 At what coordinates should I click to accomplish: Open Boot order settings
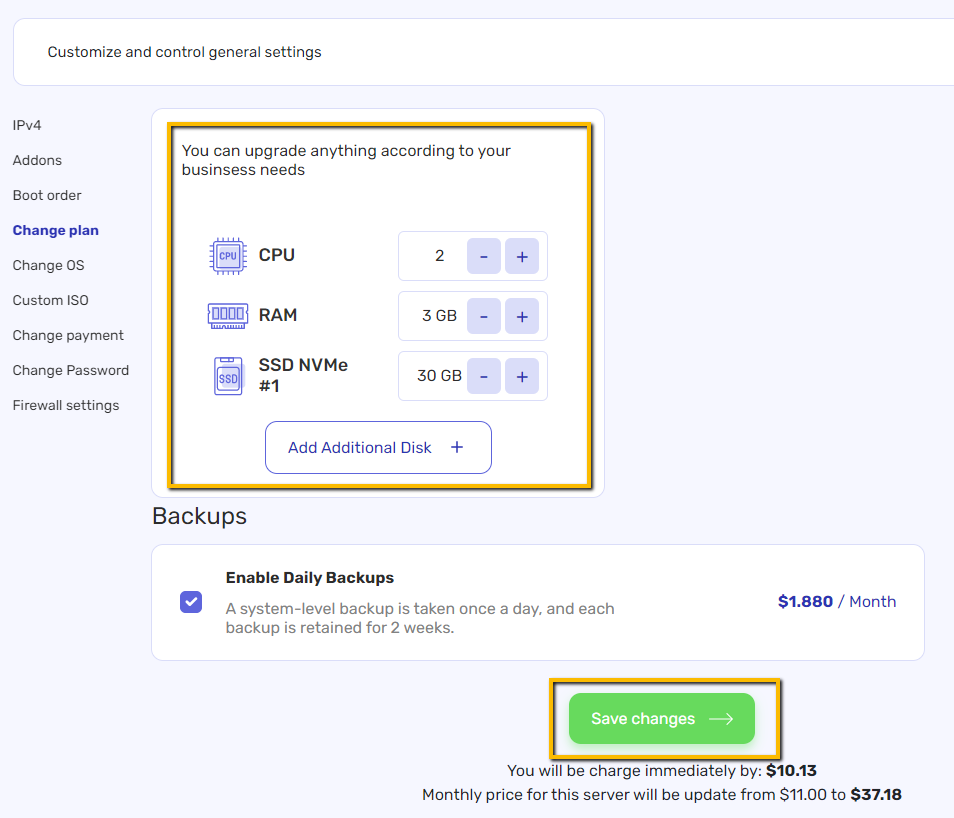[x=47, y=195]
